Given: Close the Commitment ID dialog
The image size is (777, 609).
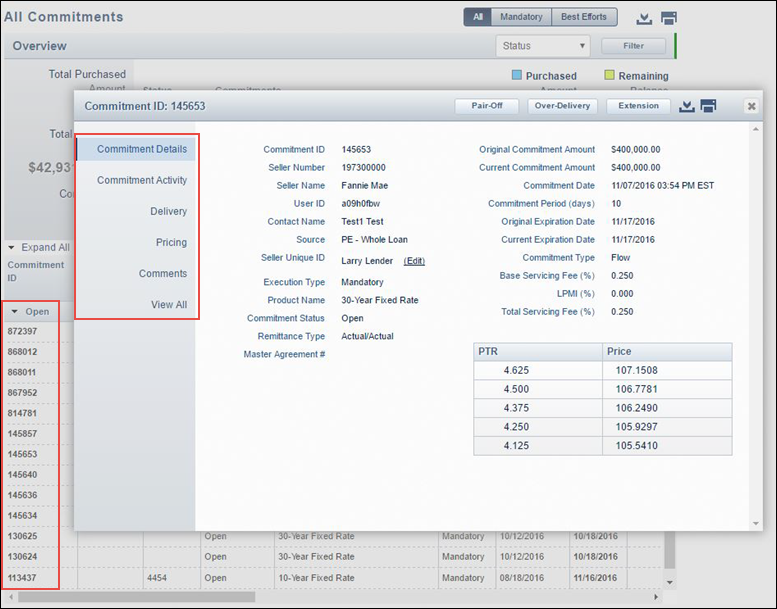Looking at the screenshot, I should click(751, 106).
